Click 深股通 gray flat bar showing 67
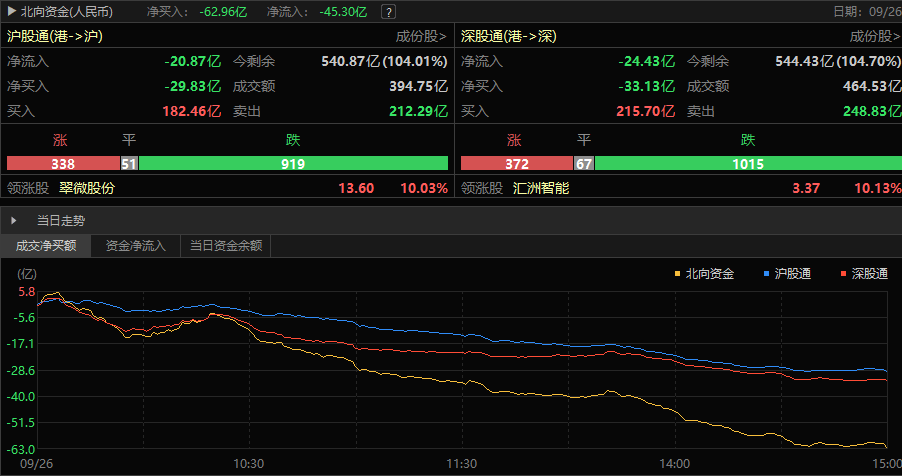Screen dimensions: 902x476 584,164
